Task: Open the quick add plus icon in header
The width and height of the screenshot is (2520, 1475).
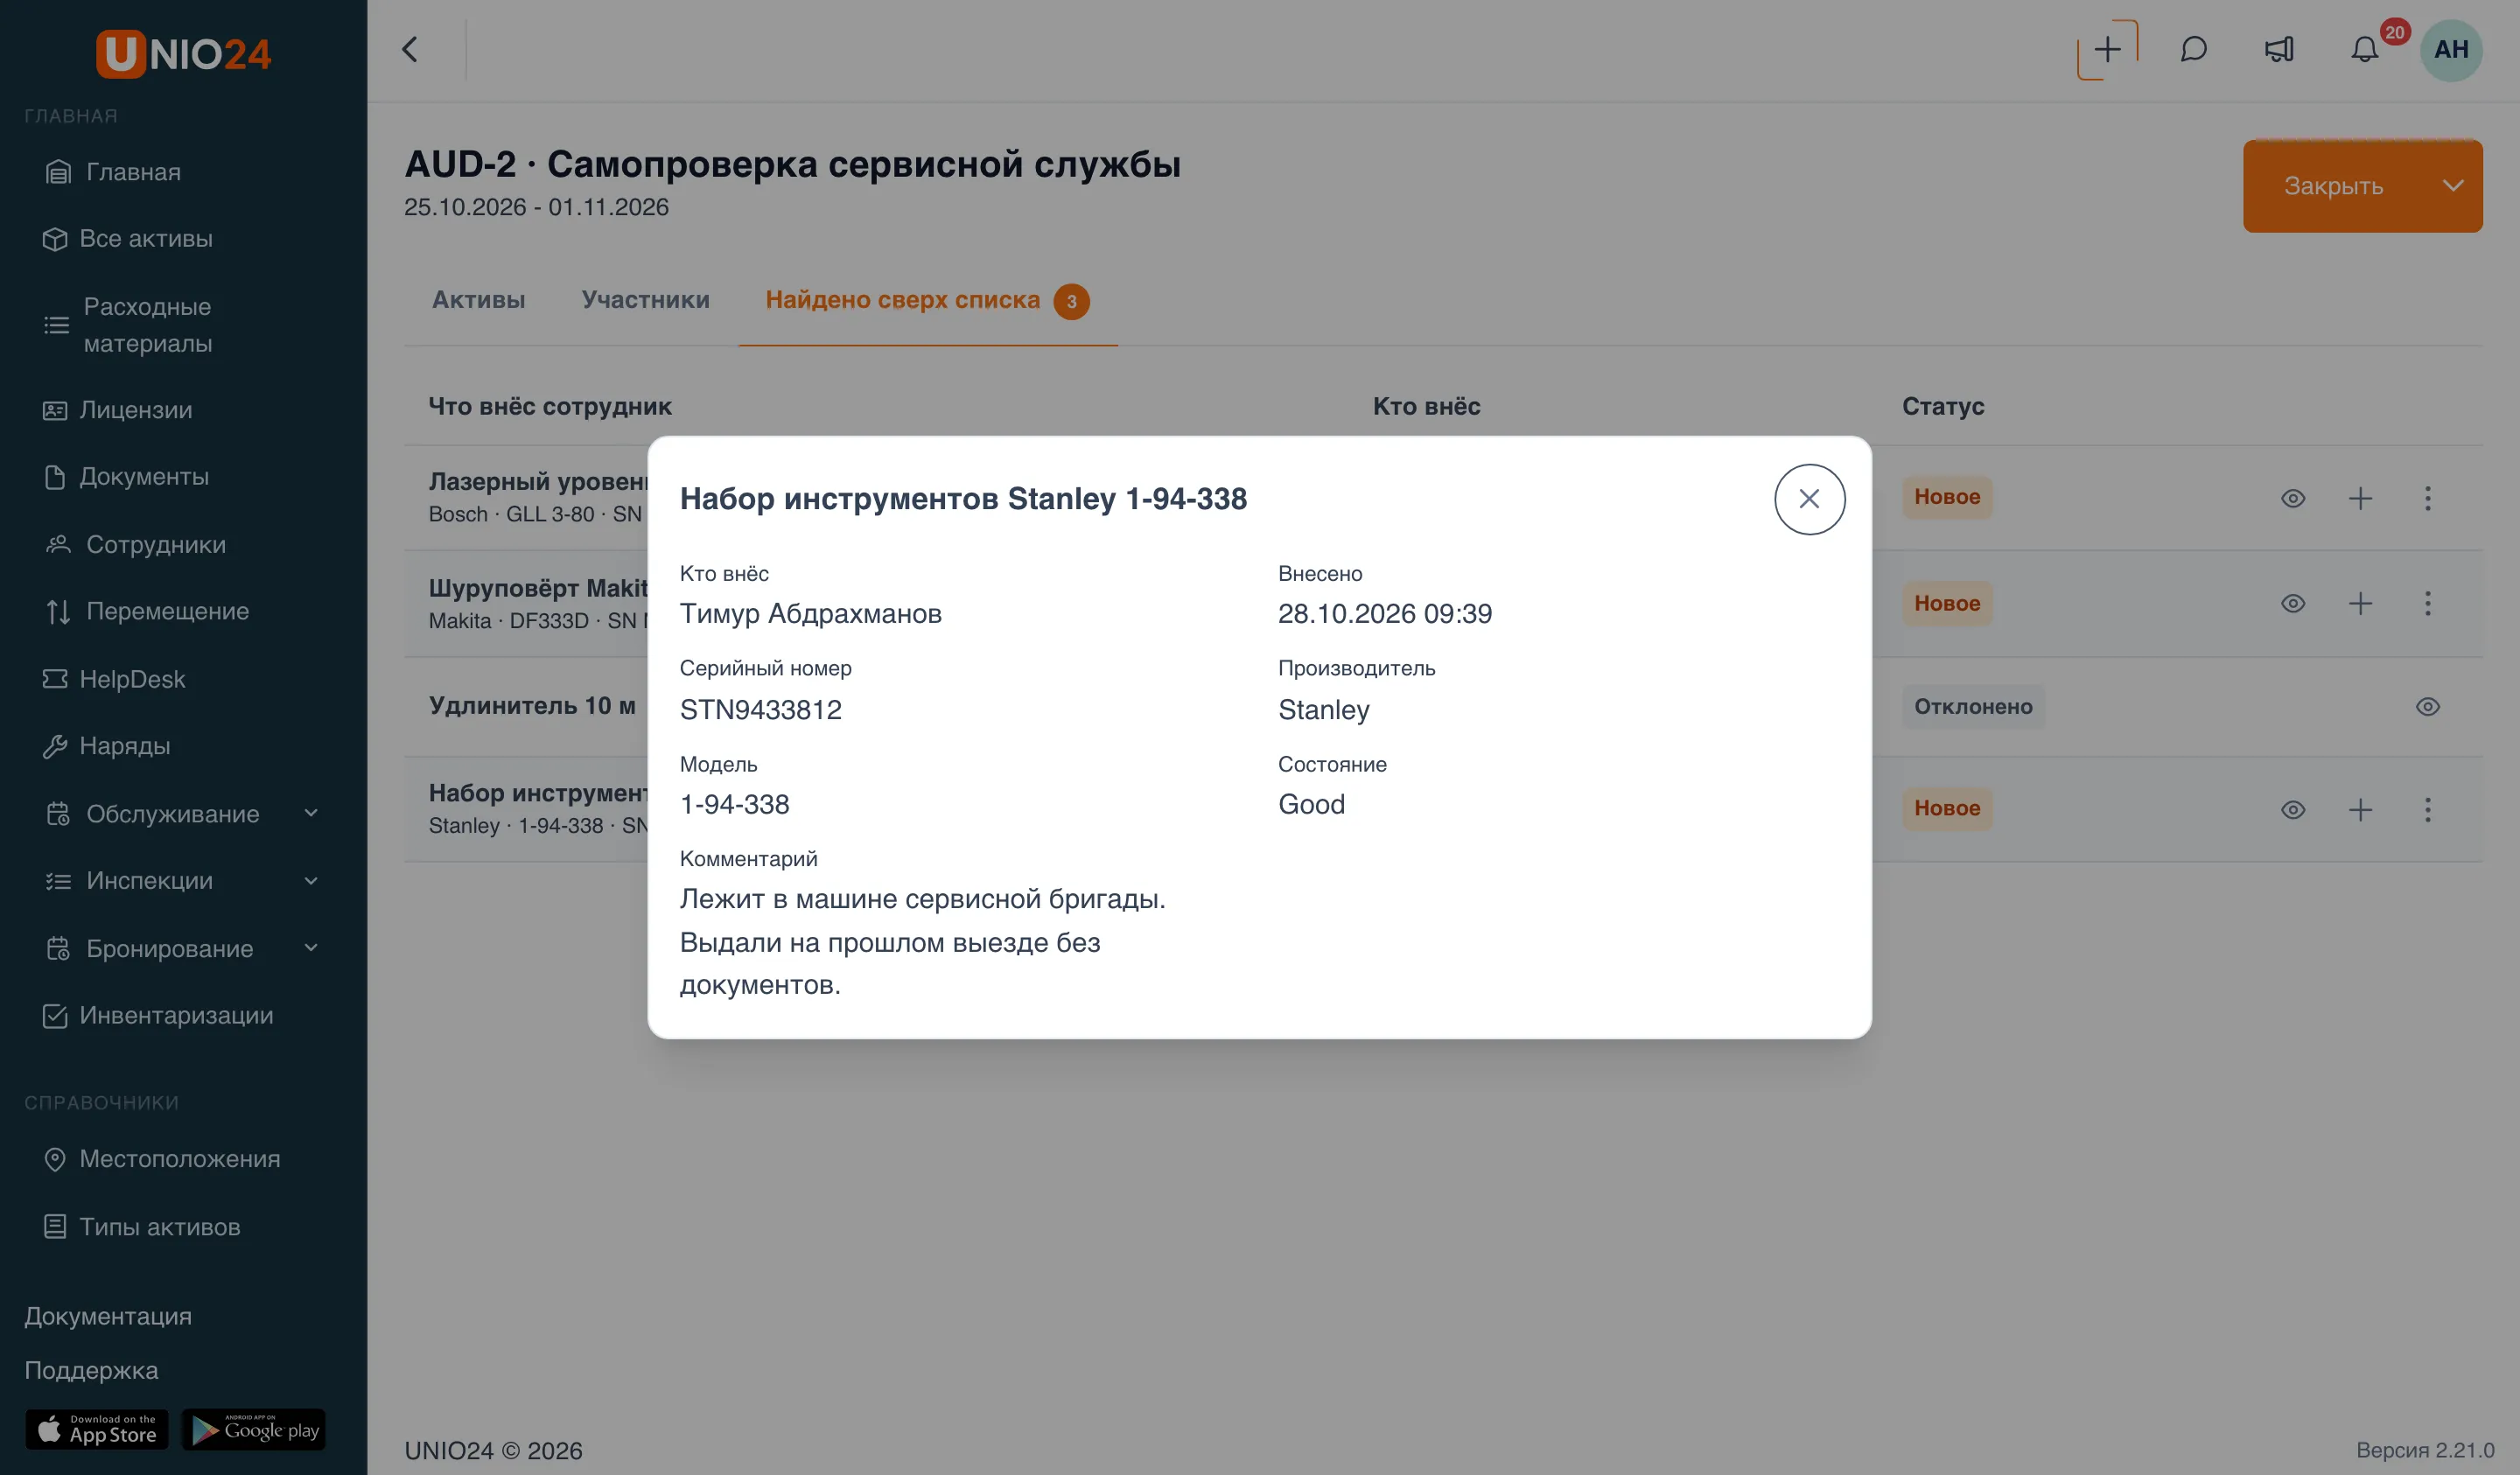Action: pos(2107,49)
